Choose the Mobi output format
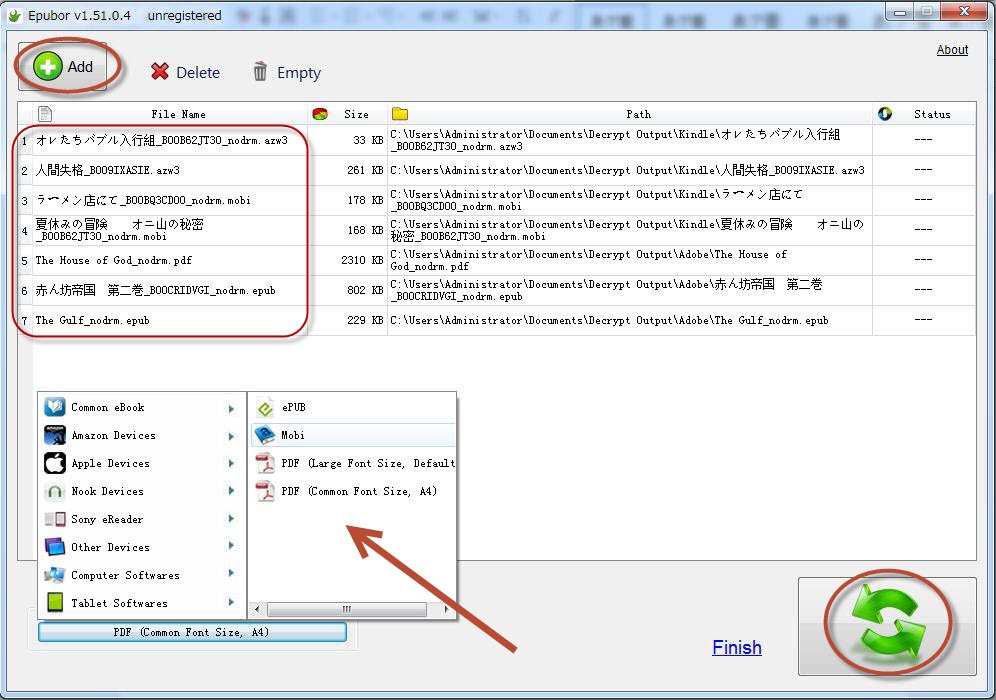The height and width of the screenshot is (700, 996). [353, 435]
